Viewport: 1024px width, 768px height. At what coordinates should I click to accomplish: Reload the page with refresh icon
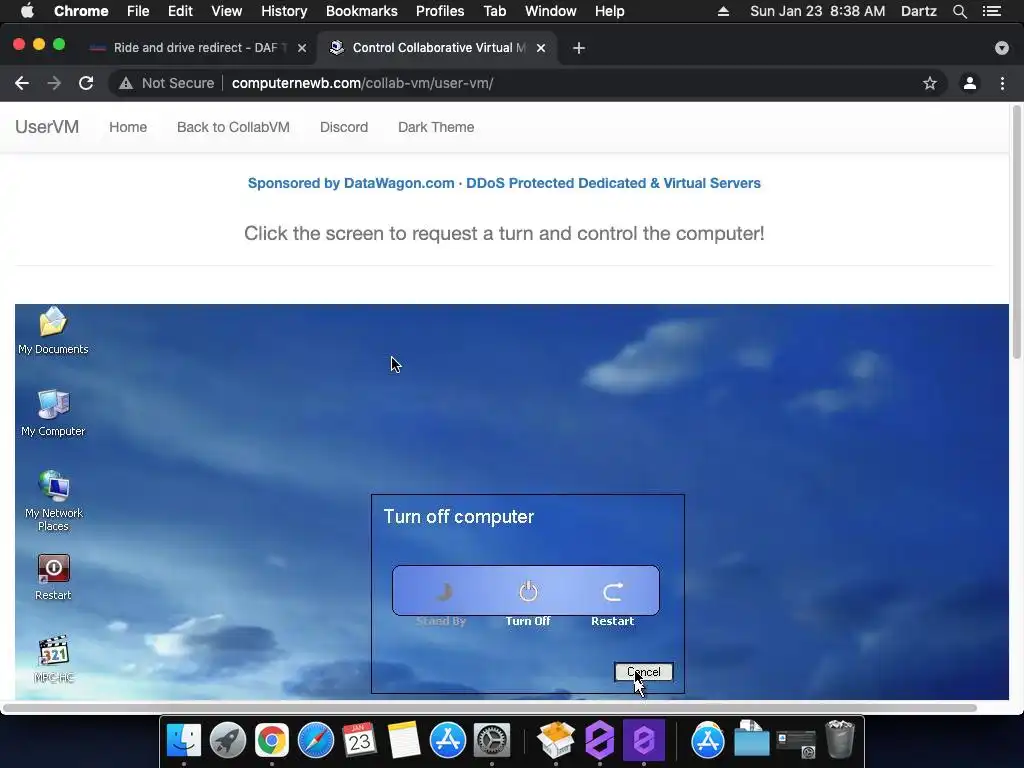click(x=86, y=83)
